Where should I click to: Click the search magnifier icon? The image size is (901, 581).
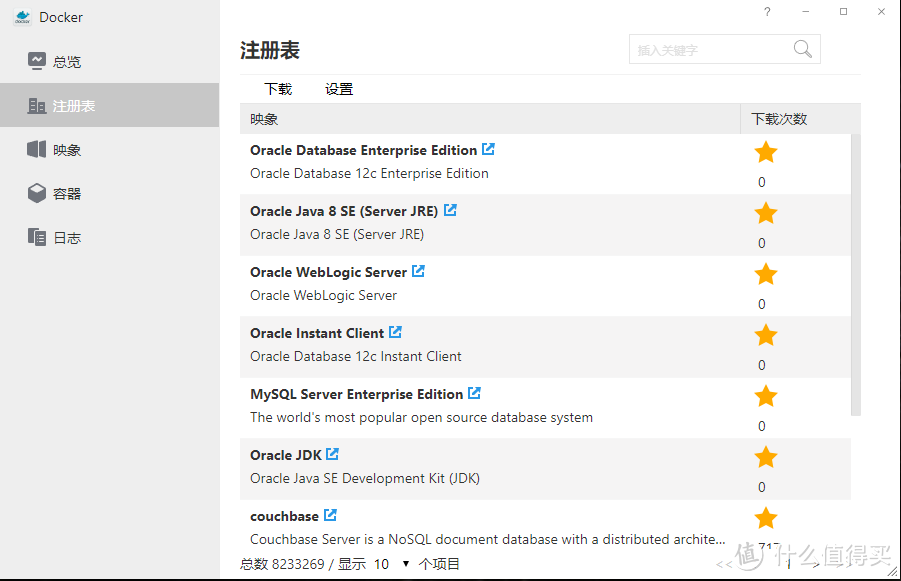(803, 49)
